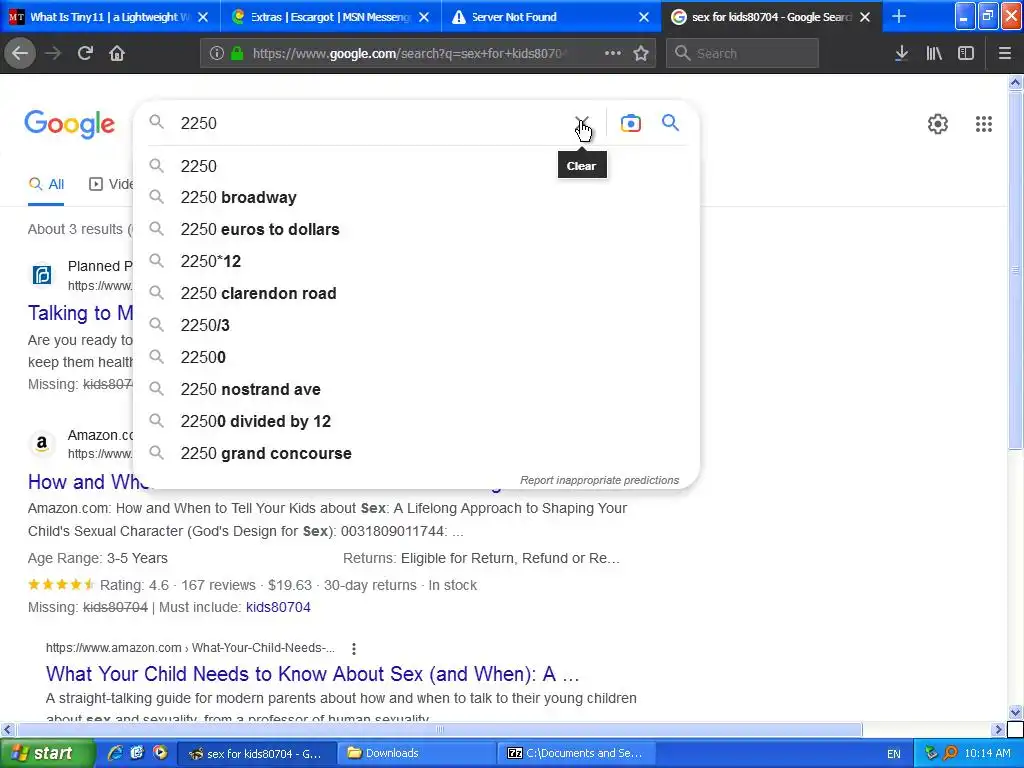Open more options for the Amazon What-Your-Child-Needs result
1024x768 pixels.
[353, 648]
